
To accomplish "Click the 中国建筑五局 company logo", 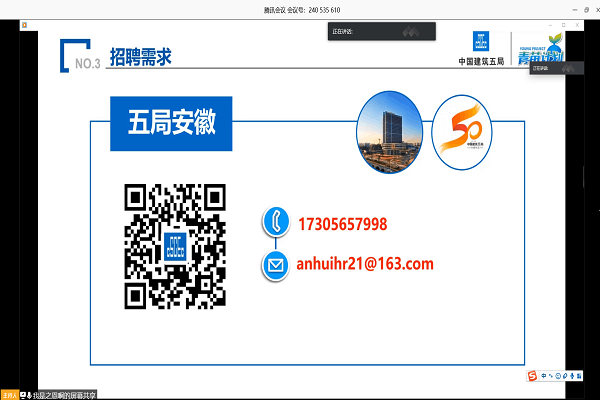I will click(482, 52).
